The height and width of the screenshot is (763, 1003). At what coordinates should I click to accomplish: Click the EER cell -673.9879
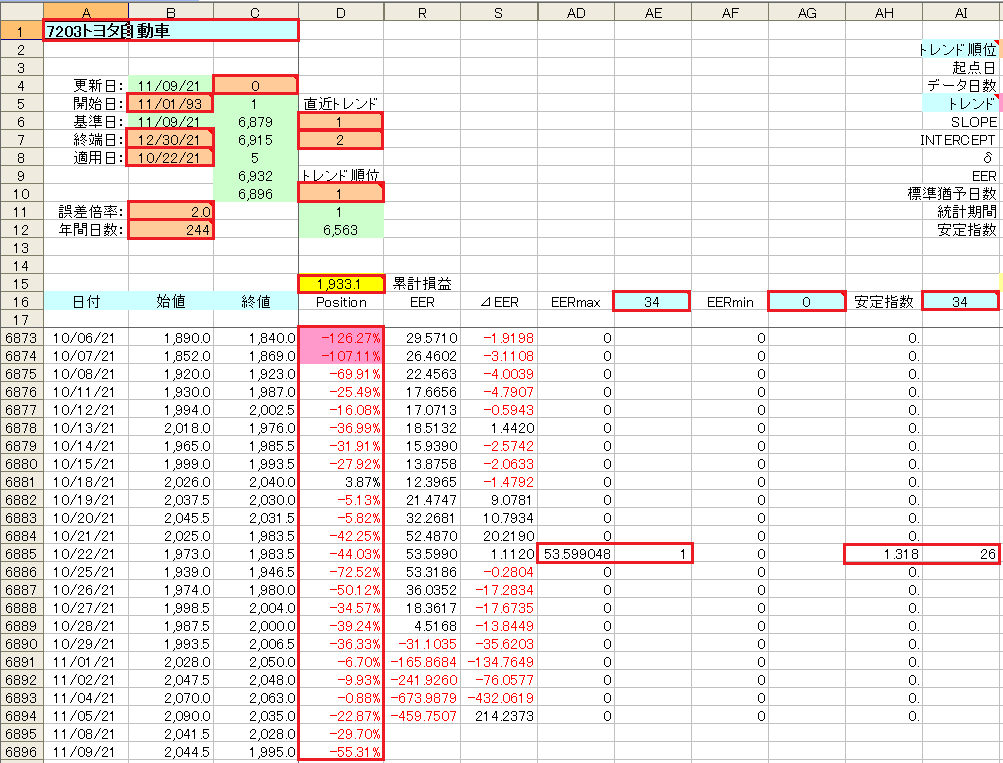(422, 698)
